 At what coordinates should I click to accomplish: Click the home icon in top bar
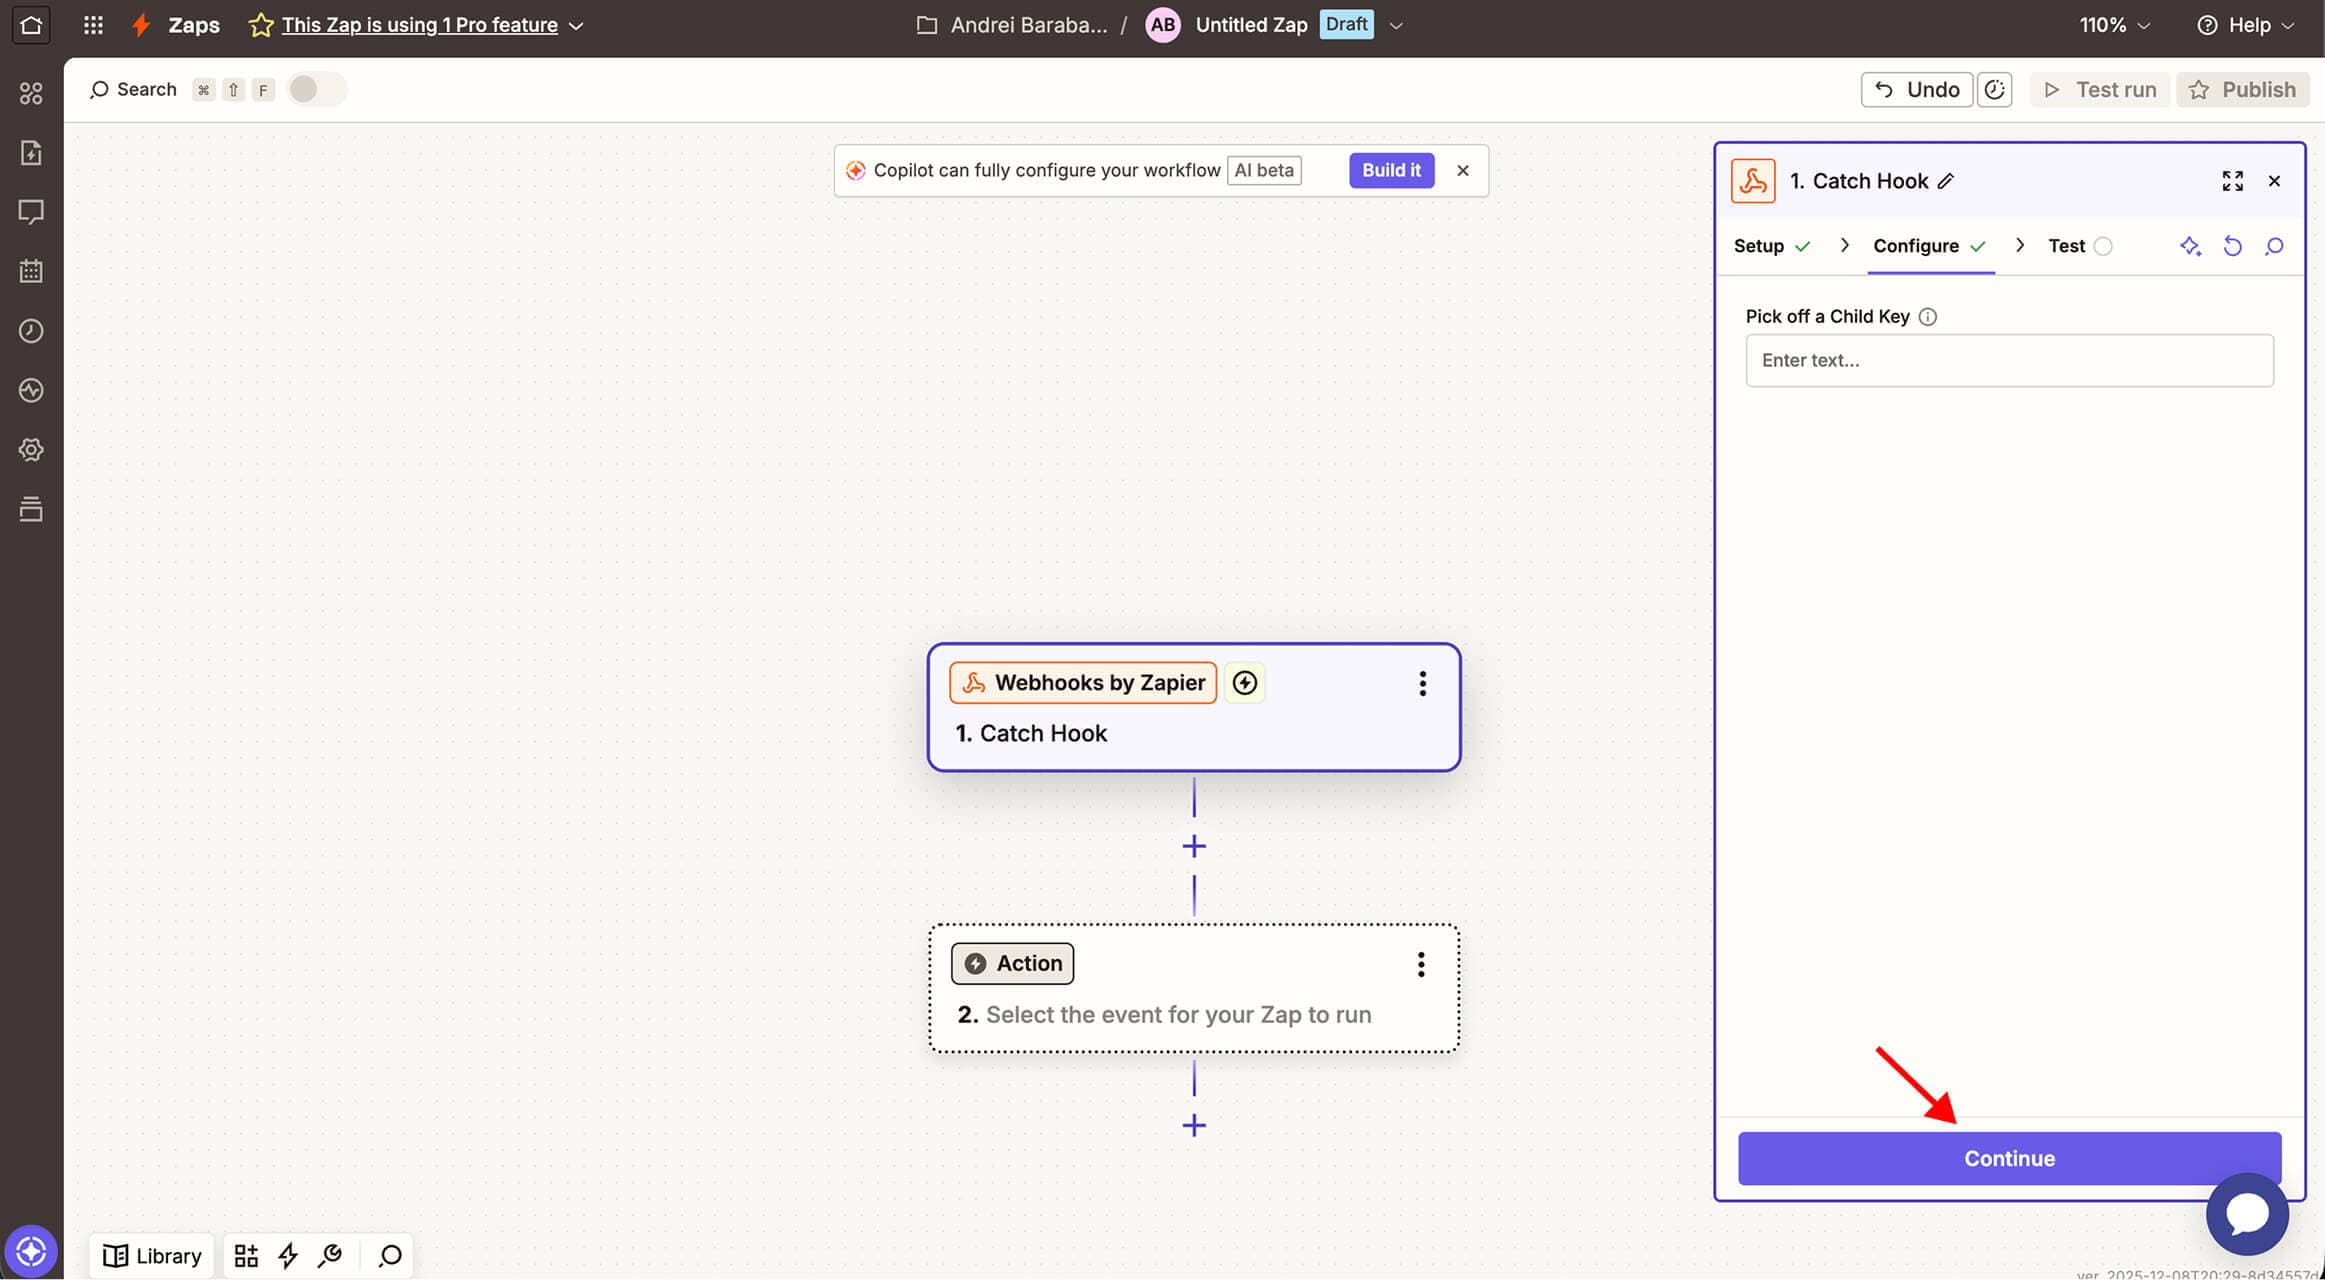click(x=31, y=25)
